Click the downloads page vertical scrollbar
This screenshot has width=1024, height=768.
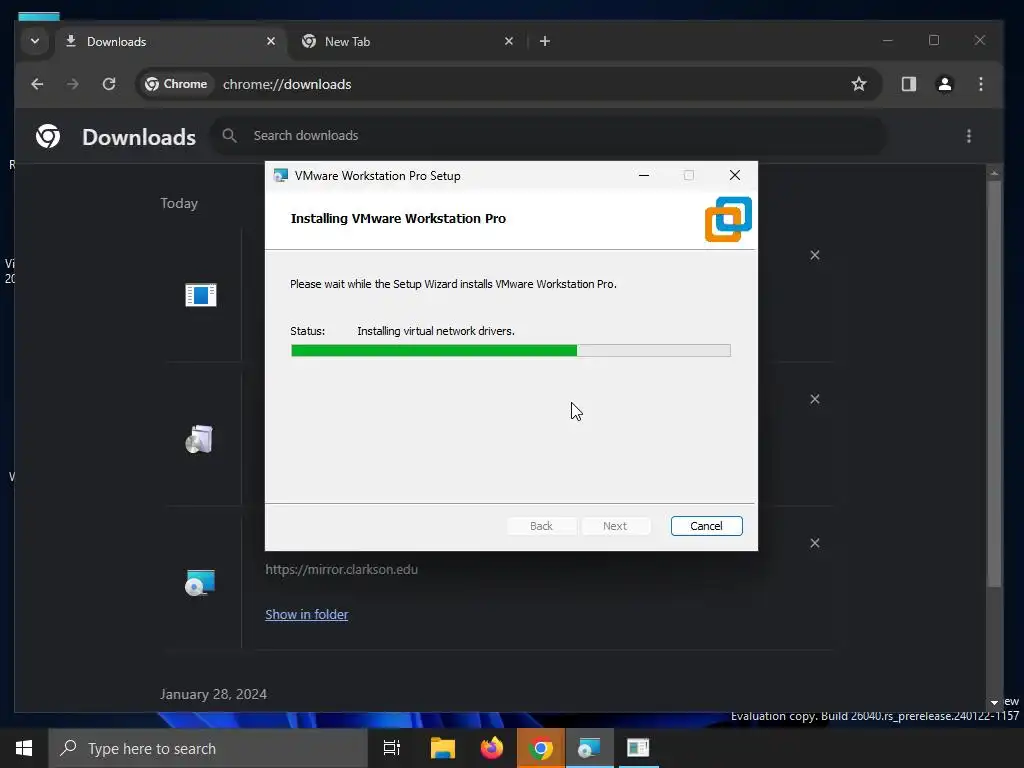(994, 383)
